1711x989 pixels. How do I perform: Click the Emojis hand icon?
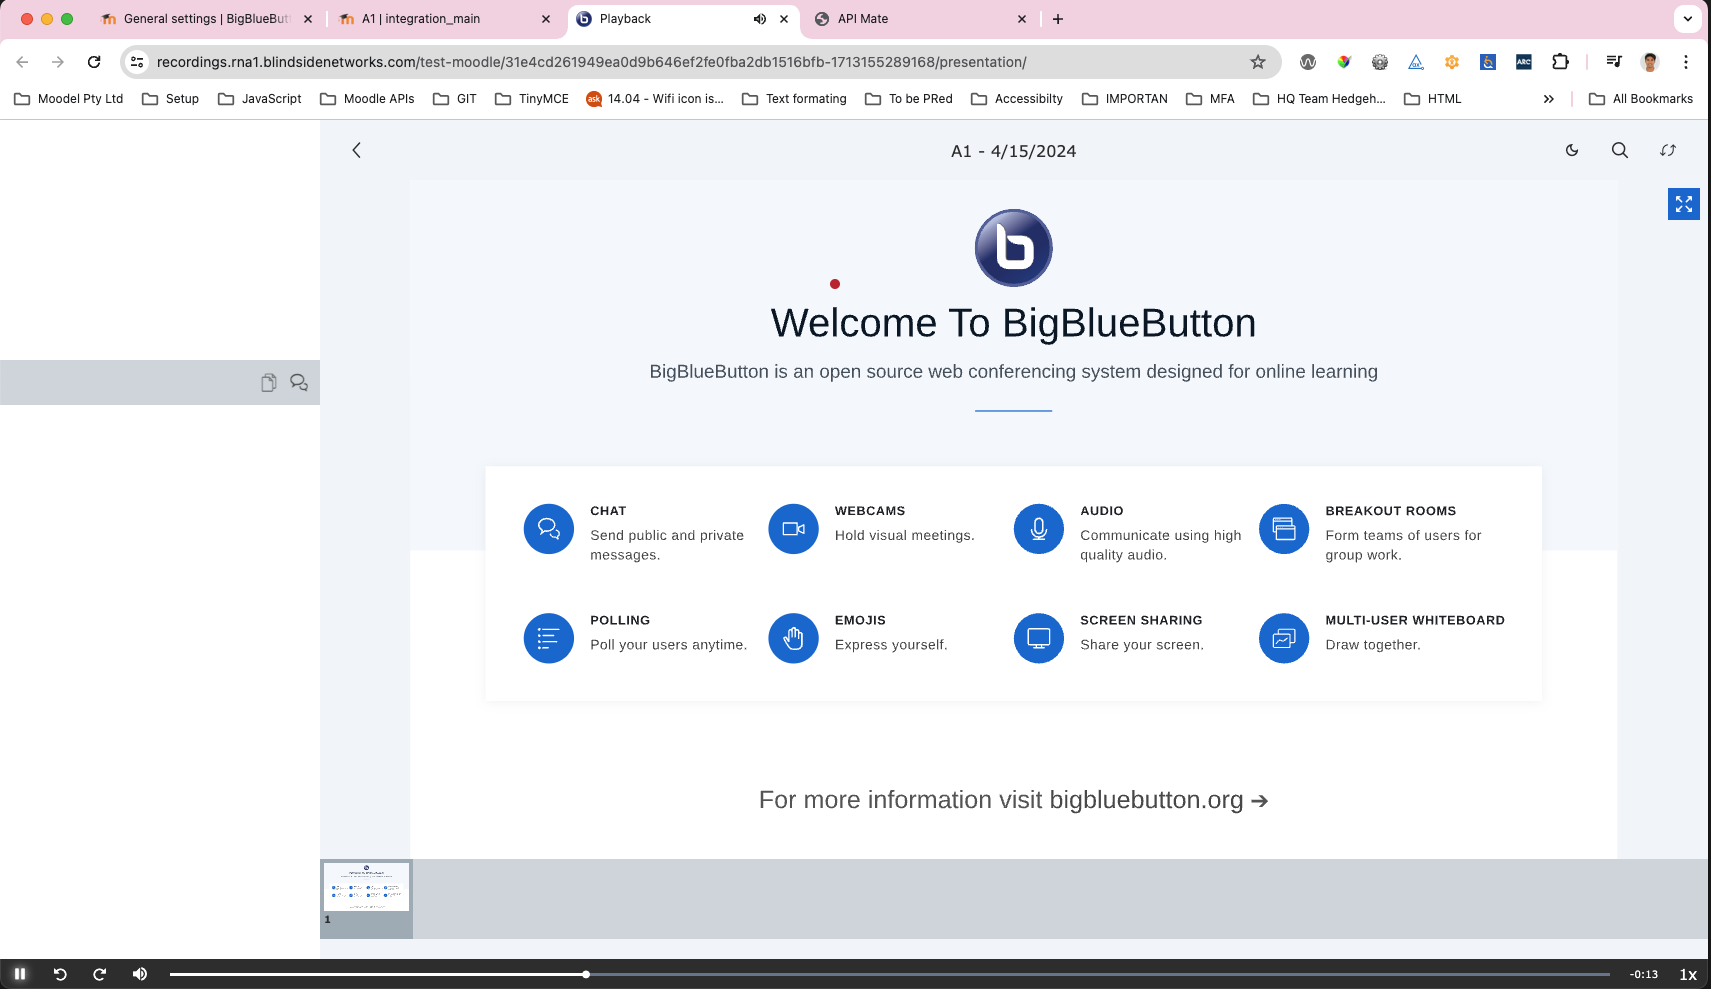[x=794, y=638]
